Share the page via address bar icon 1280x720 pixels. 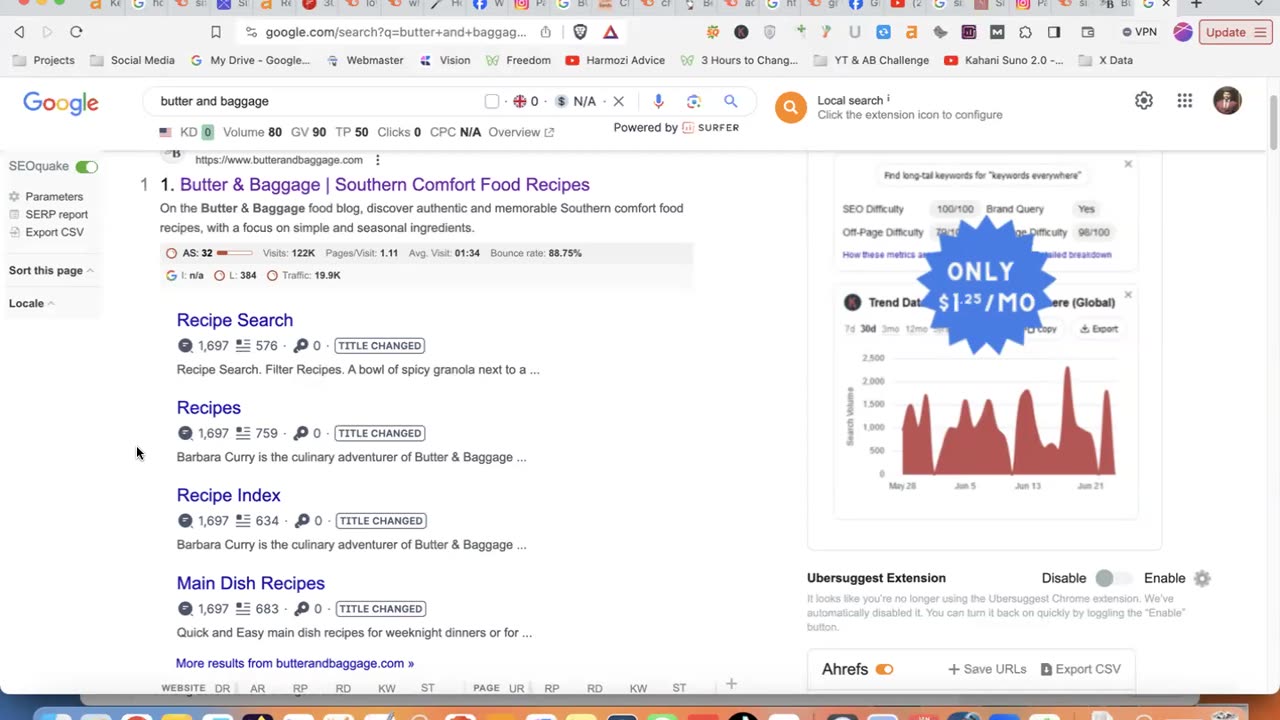(545, 32)
